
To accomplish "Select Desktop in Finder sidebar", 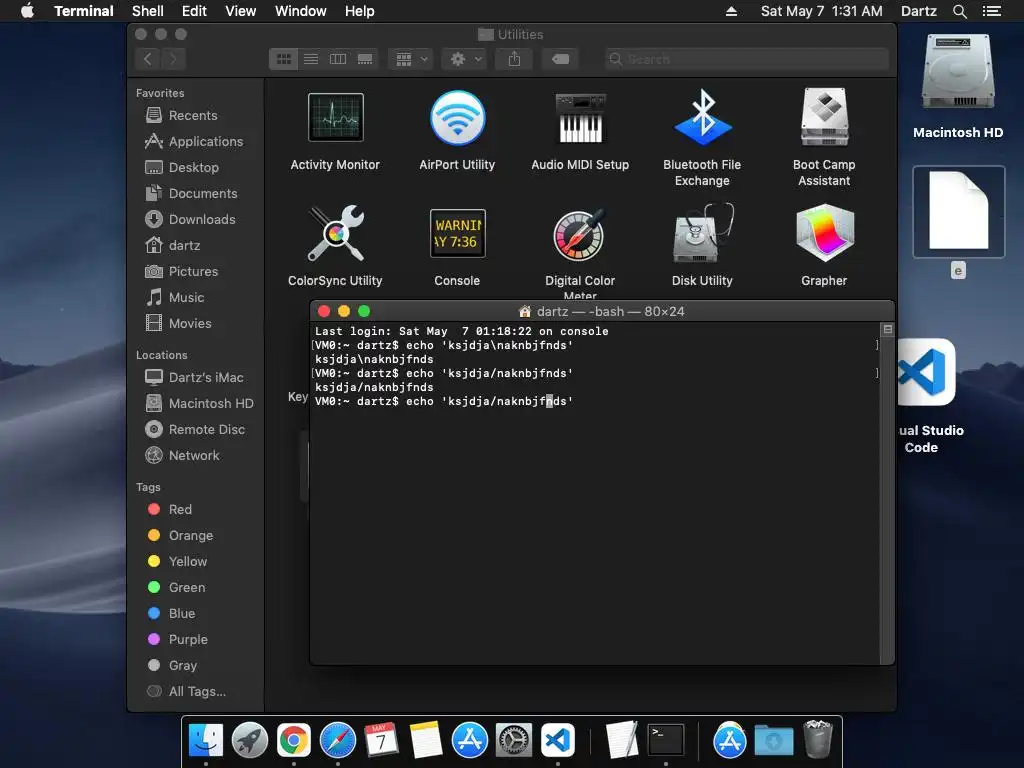I will pyautogui.click(x=182, y=168).
